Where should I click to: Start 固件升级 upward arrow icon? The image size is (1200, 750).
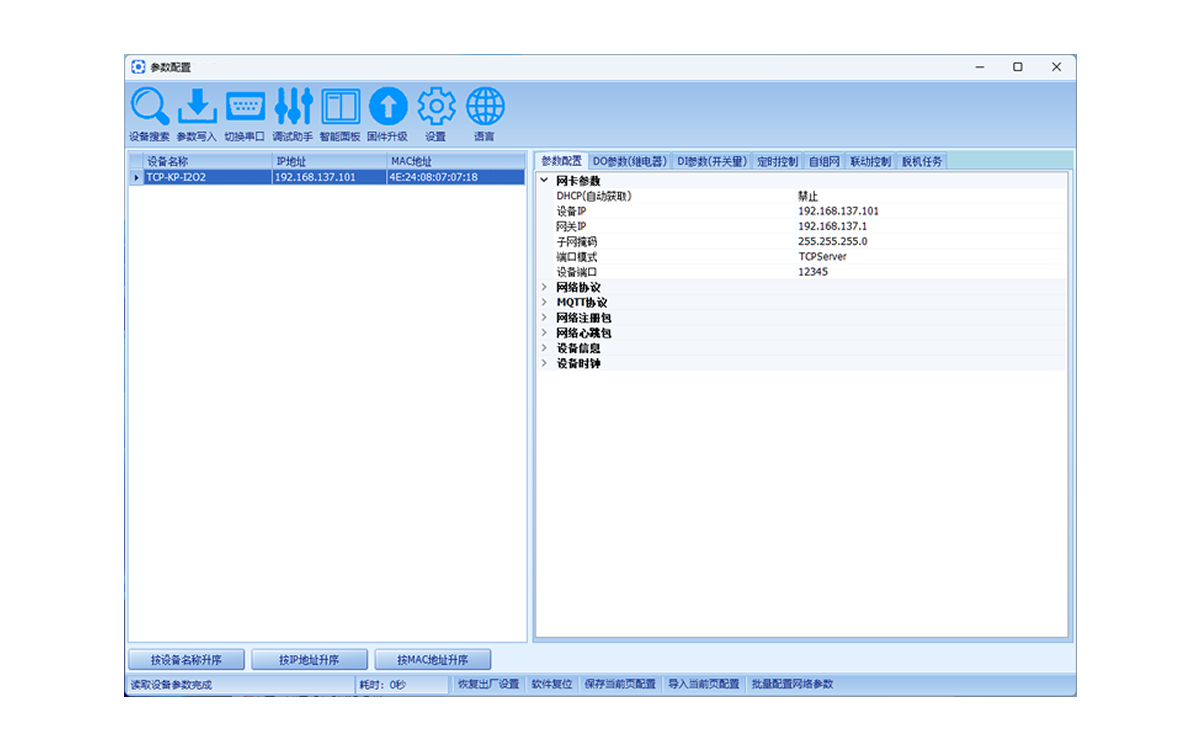(388, 107)
